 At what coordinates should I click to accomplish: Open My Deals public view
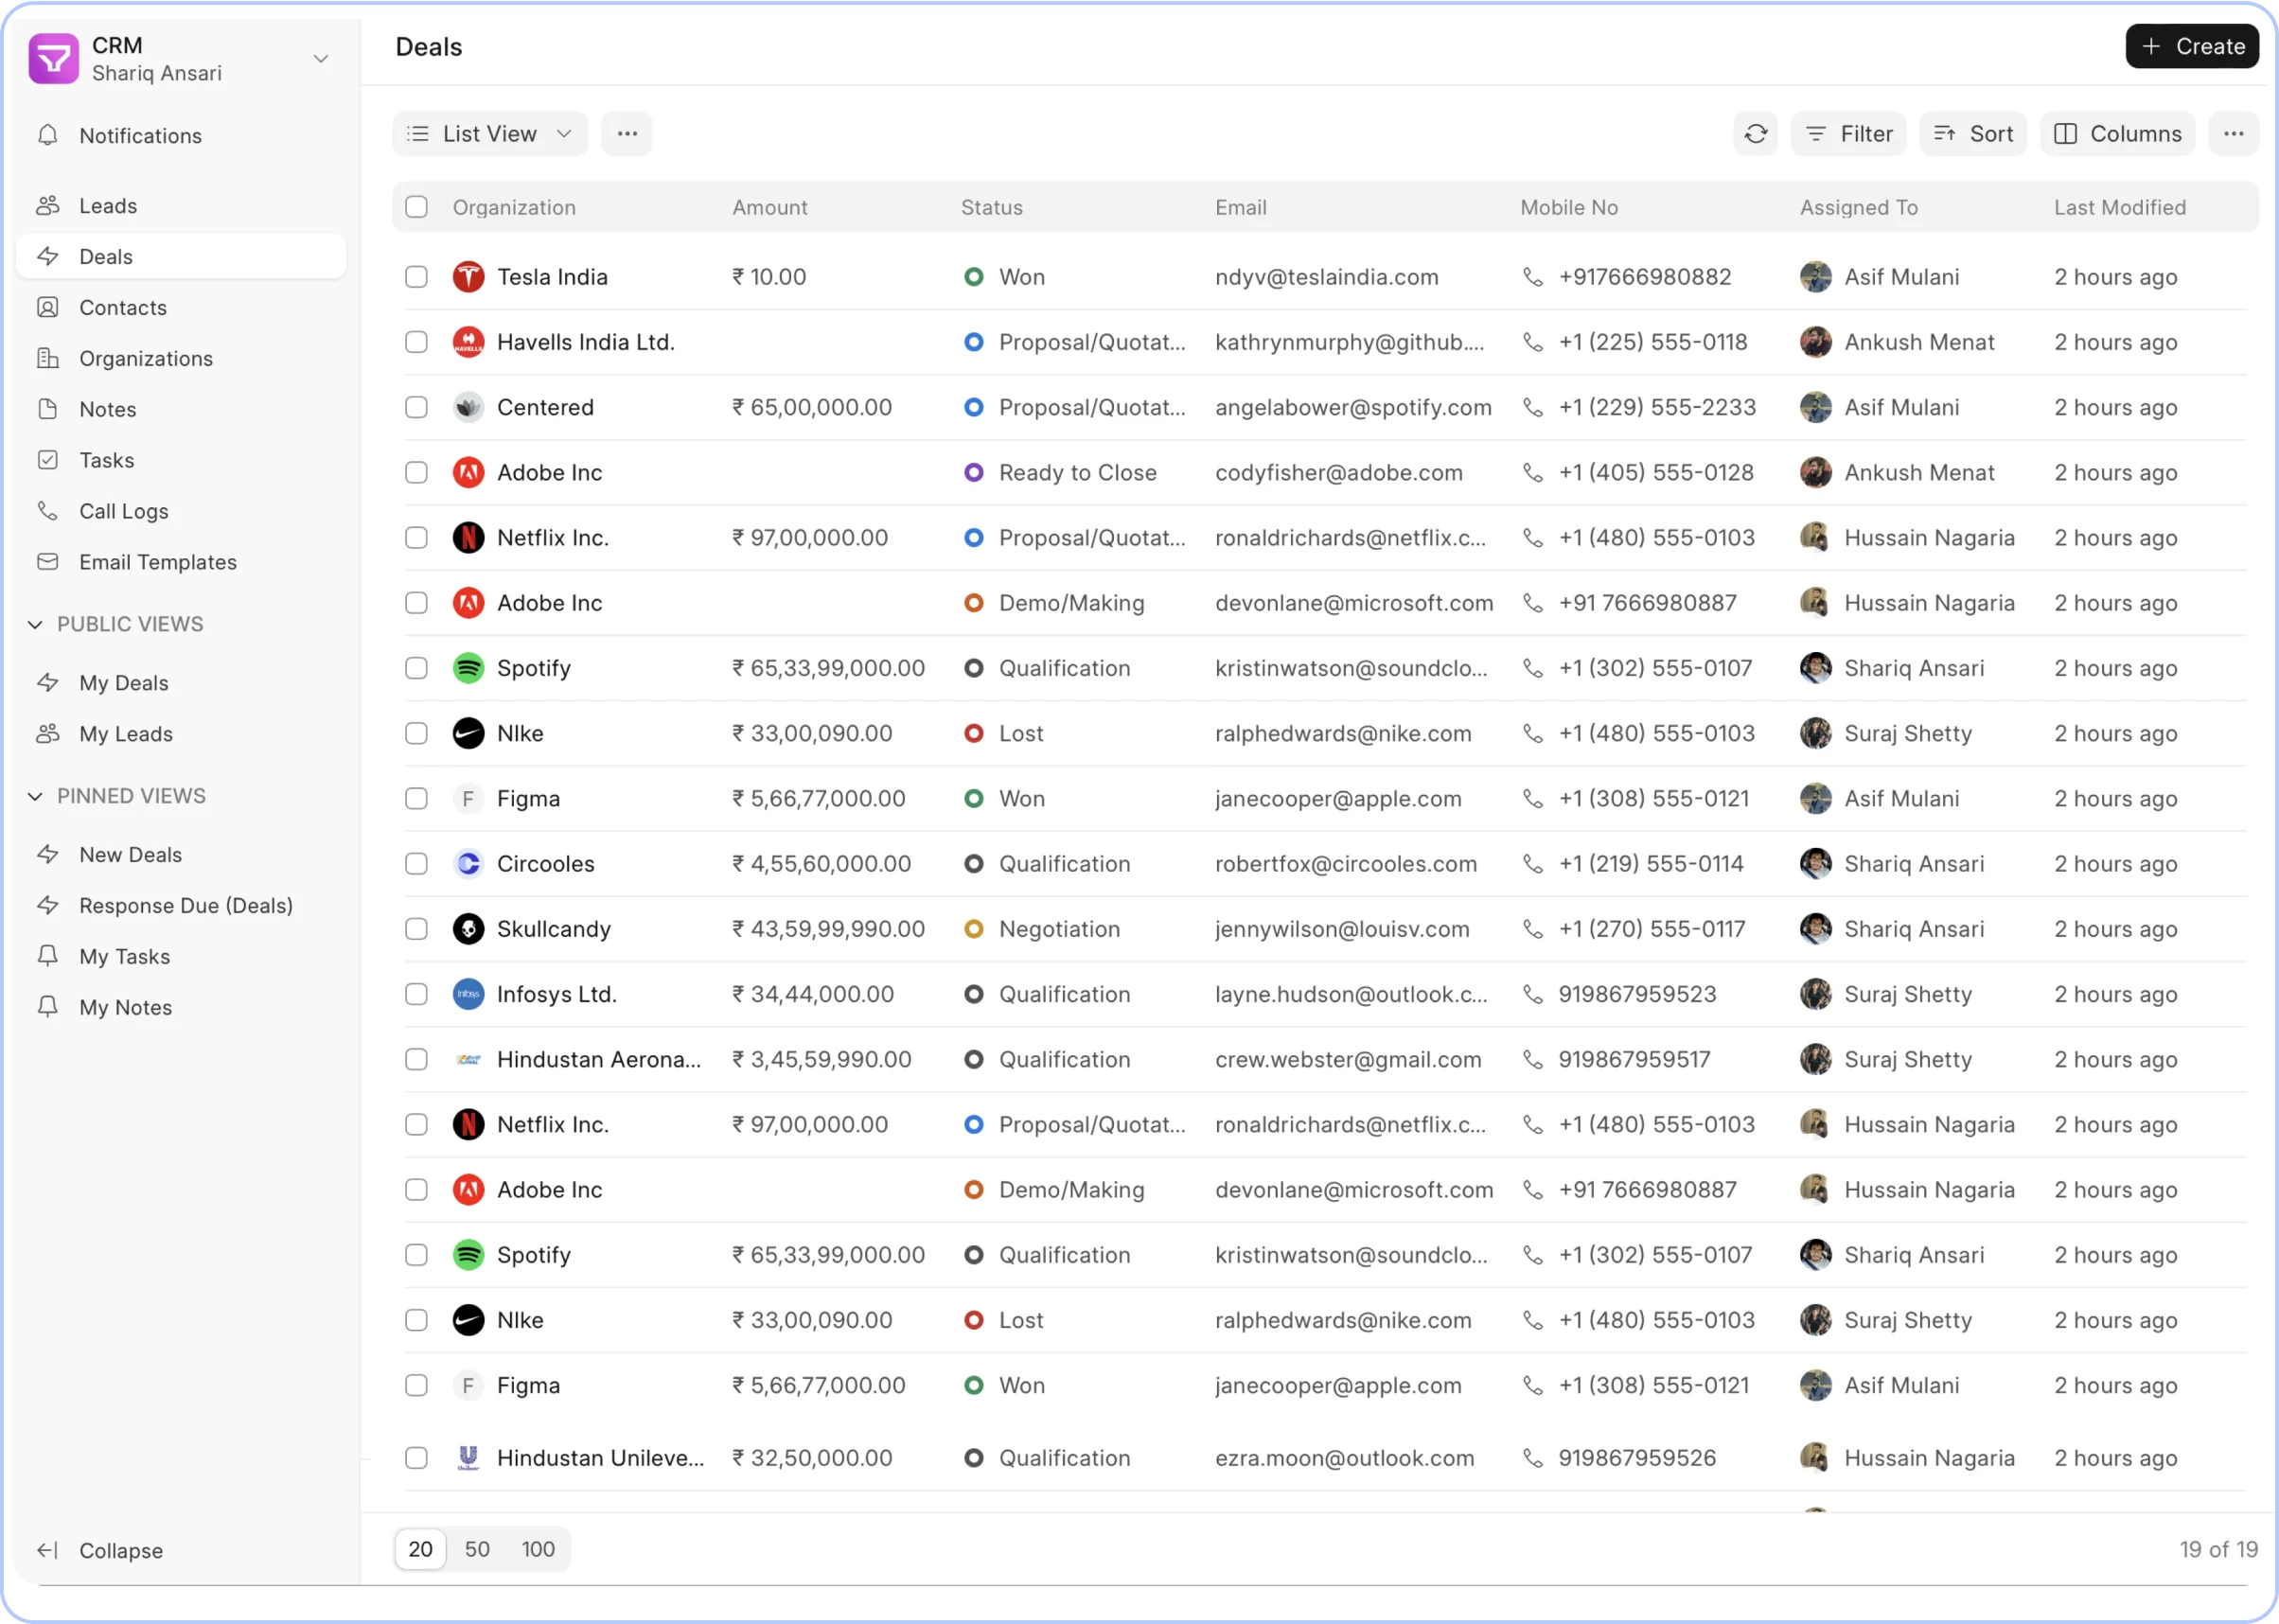(x=123, y=683)
